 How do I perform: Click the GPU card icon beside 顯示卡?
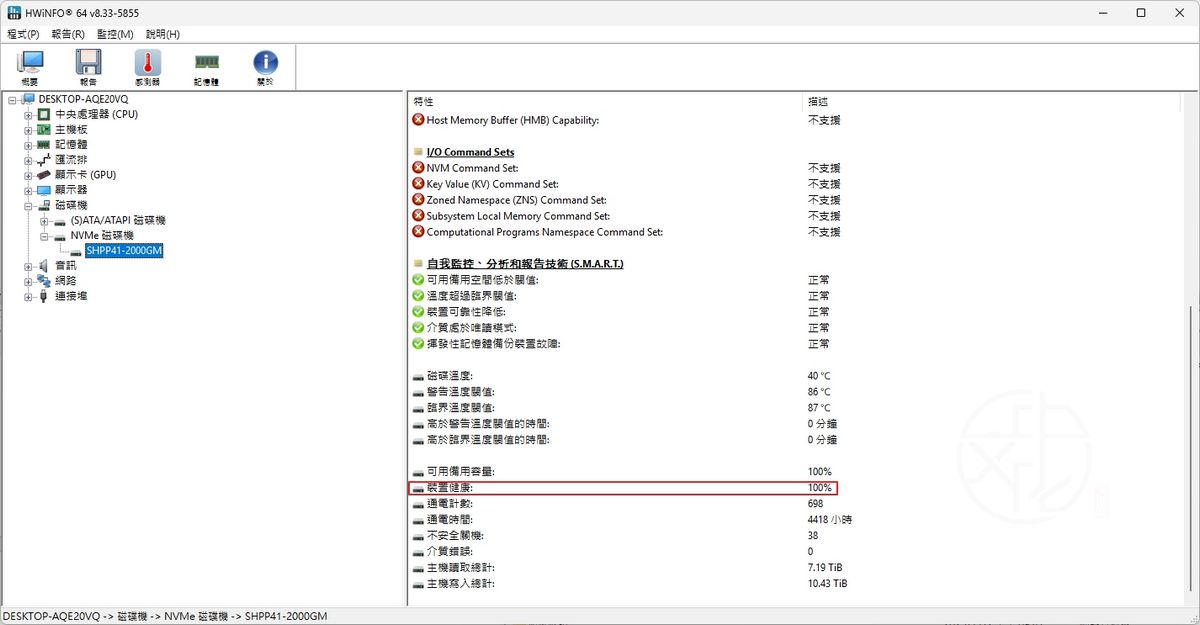44,173
